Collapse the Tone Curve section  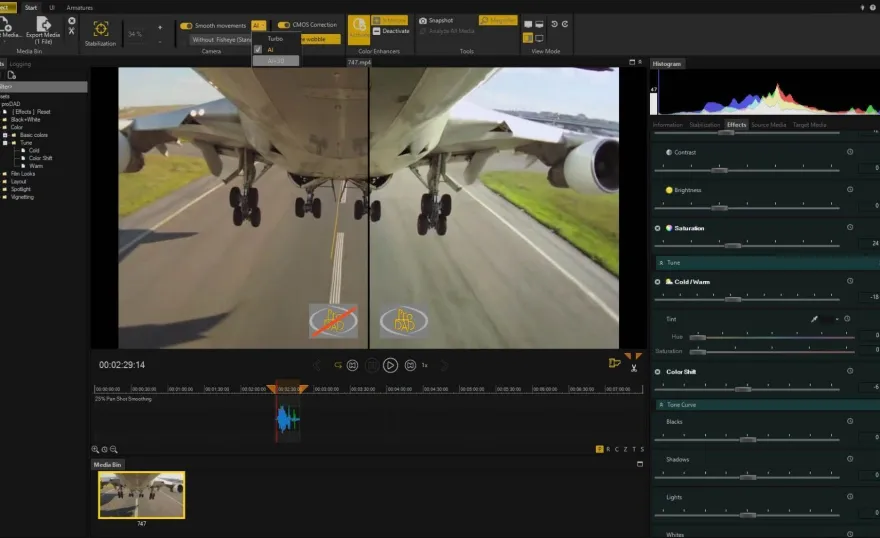click(661, 404)
